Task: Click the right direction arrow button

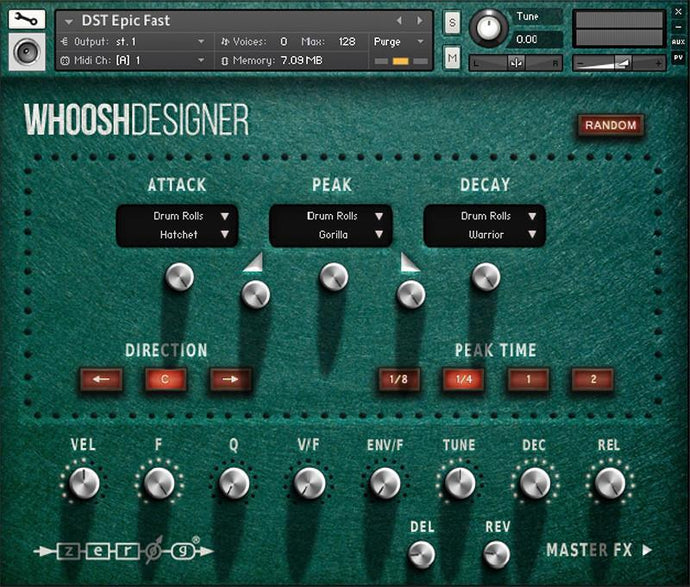Action: tap(230, 380)
